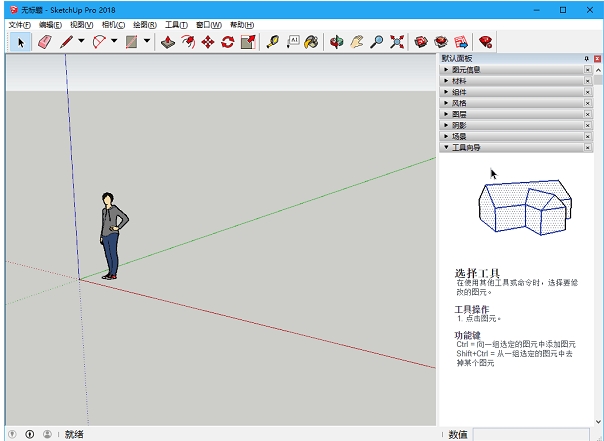Click the Zoom Extents icon
Viewport: 604px width, 441px height.
[397, 42]
